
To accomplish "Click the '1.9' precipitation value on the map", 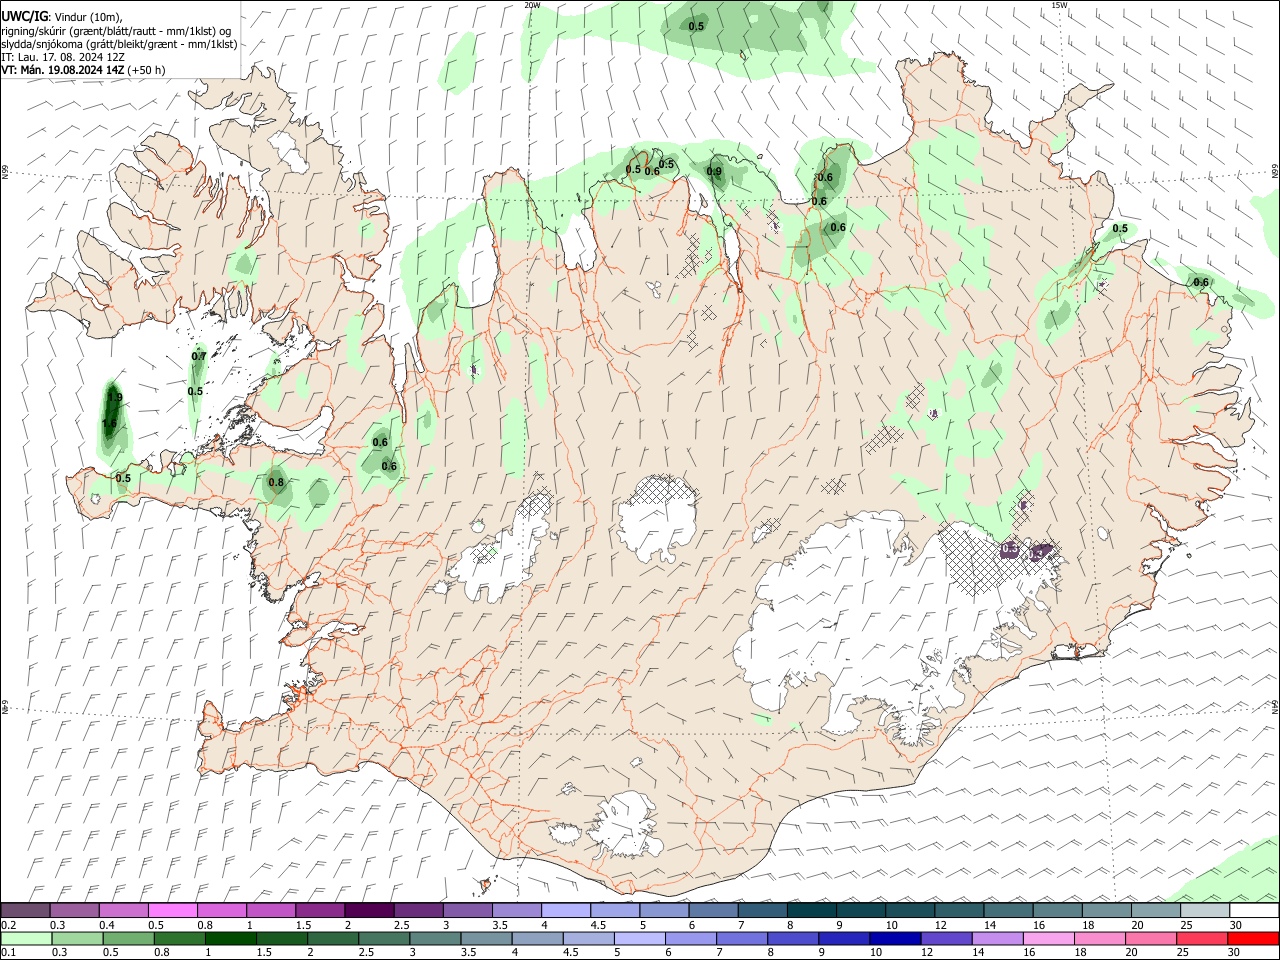I will [x=115, y=398].
